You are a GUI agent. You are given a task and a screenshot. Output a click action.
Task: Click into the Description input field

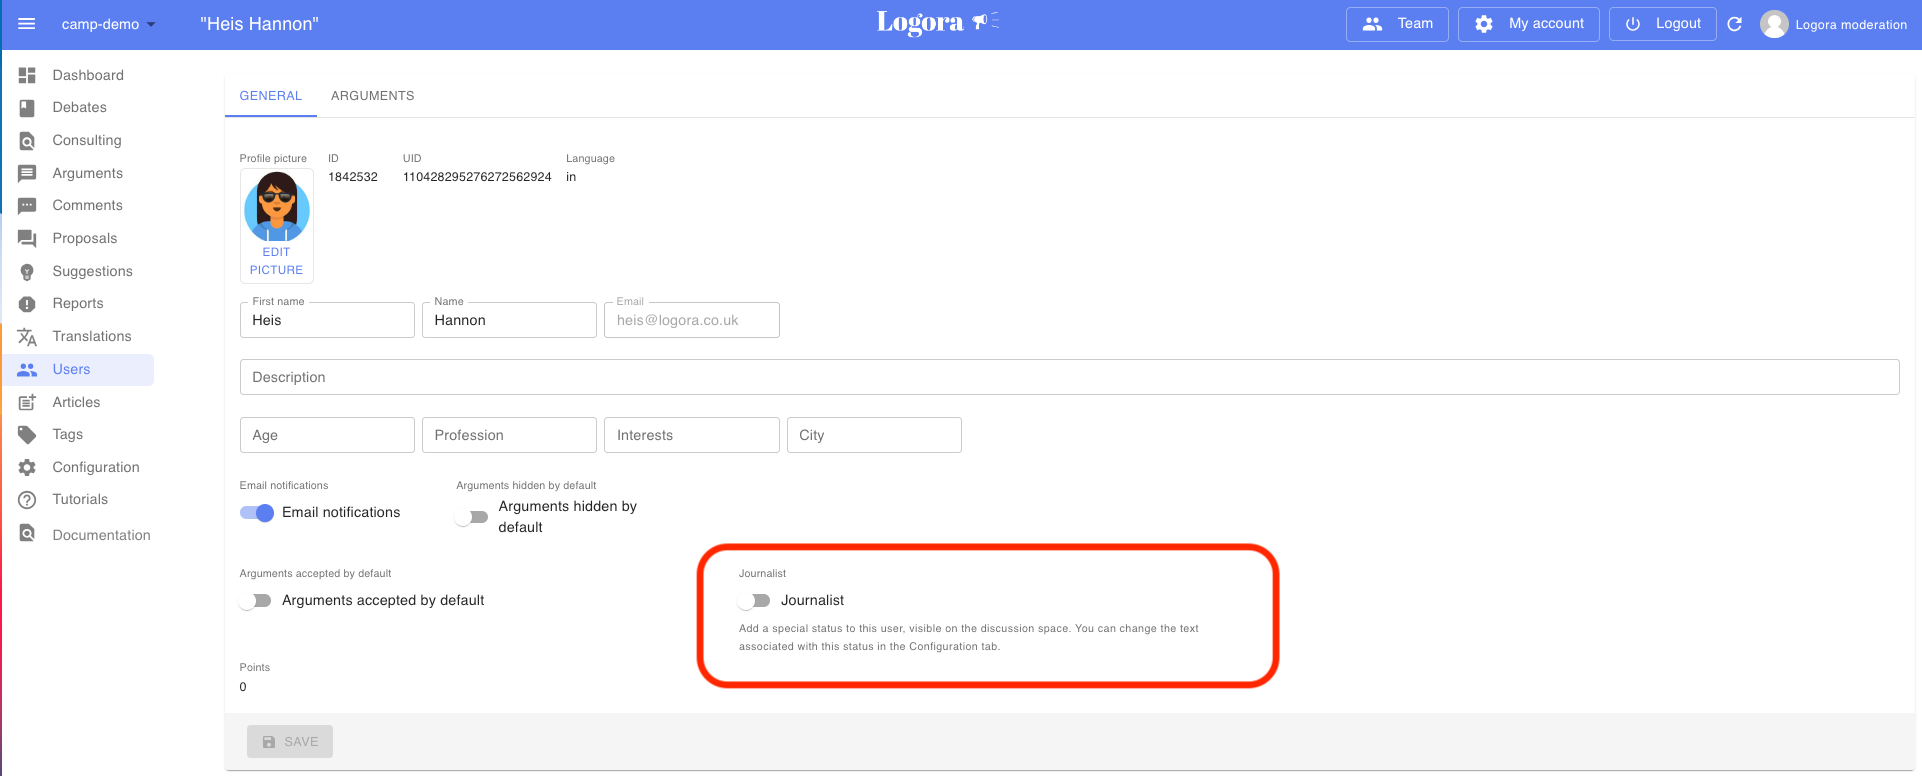[x=1069, y=377]
